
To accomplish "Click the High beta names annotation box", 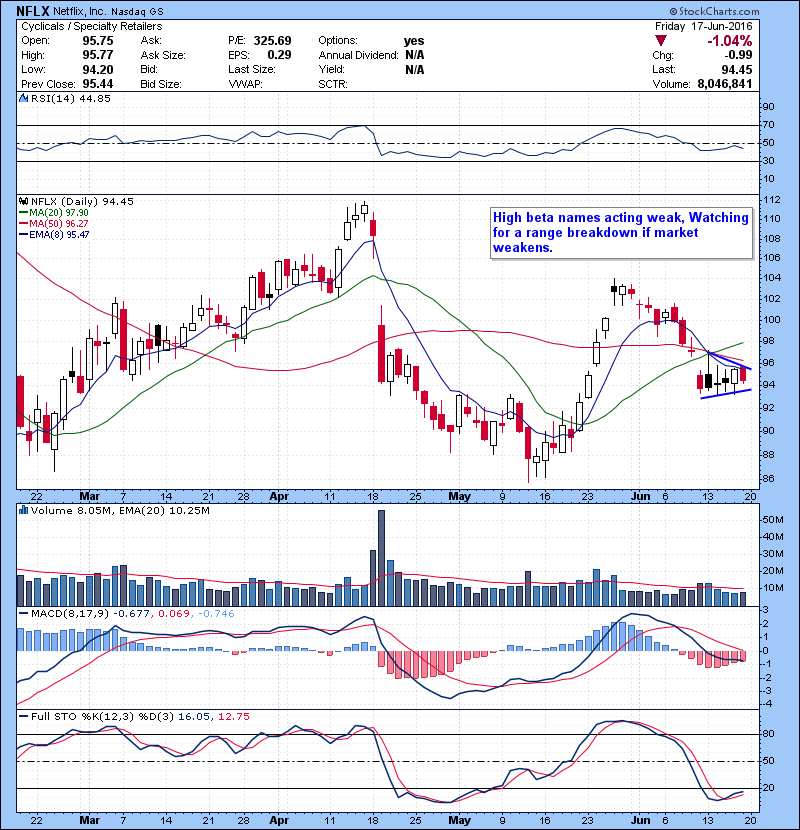I will (x=621, y=232).
